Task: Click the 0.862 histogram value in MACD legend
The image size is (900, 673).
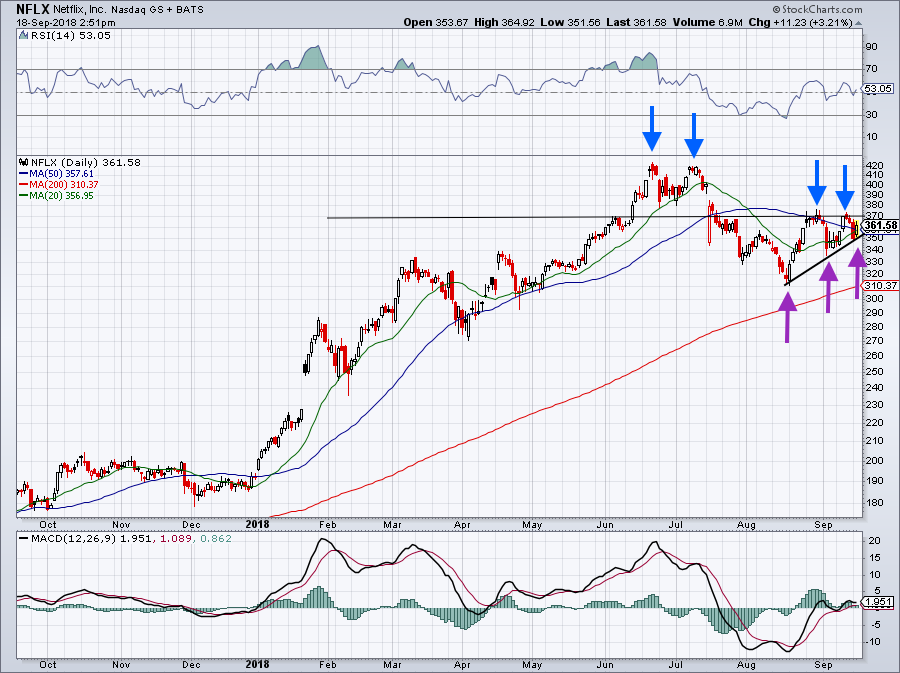Action: click(x=215, y=539)
